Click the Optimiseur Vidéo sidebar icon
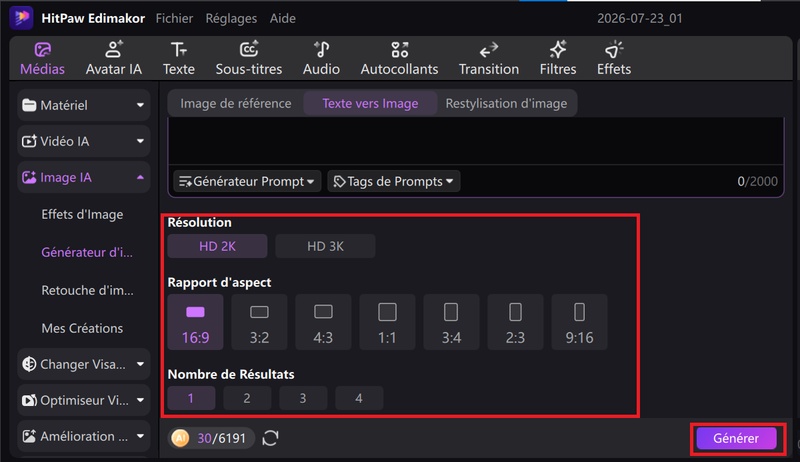This screenshot has height=462, width=800. (x=29, y=400)
